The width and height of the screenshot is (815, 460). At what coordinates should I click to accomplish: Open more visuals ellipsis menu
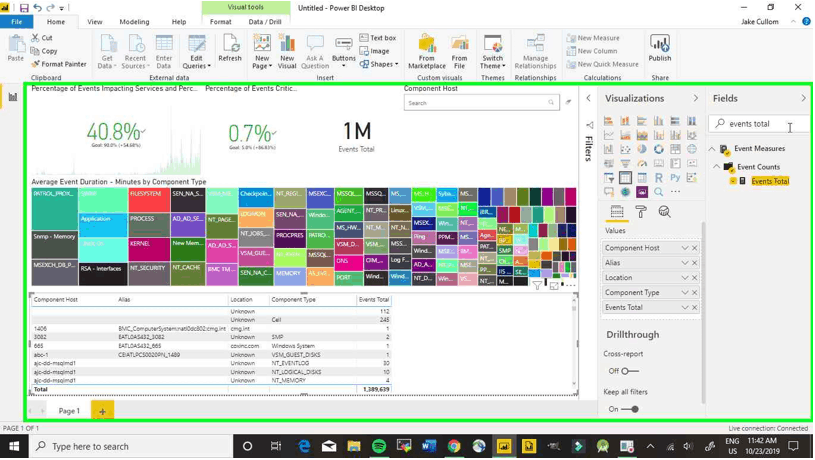click(675, 192)
